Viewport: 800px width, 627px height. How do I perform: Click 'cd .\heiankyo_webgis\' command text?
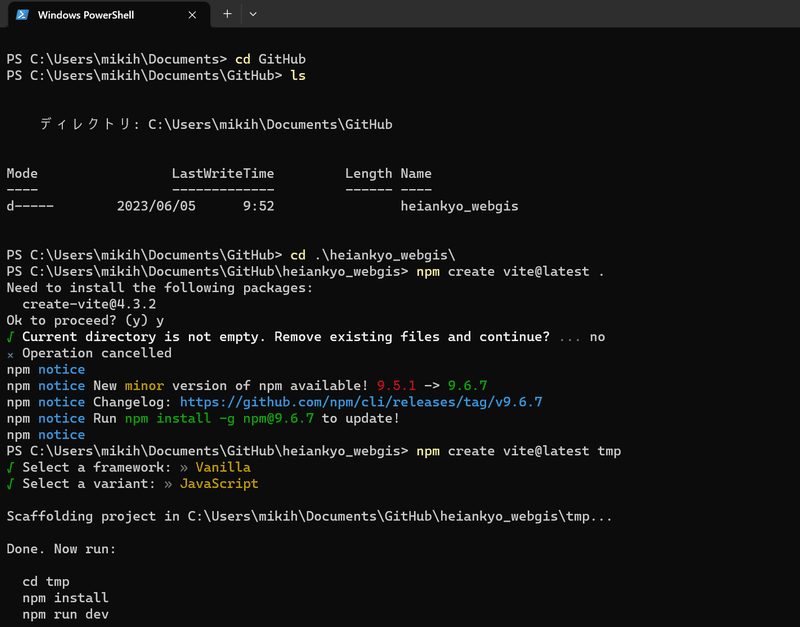[x=373, y=255]
